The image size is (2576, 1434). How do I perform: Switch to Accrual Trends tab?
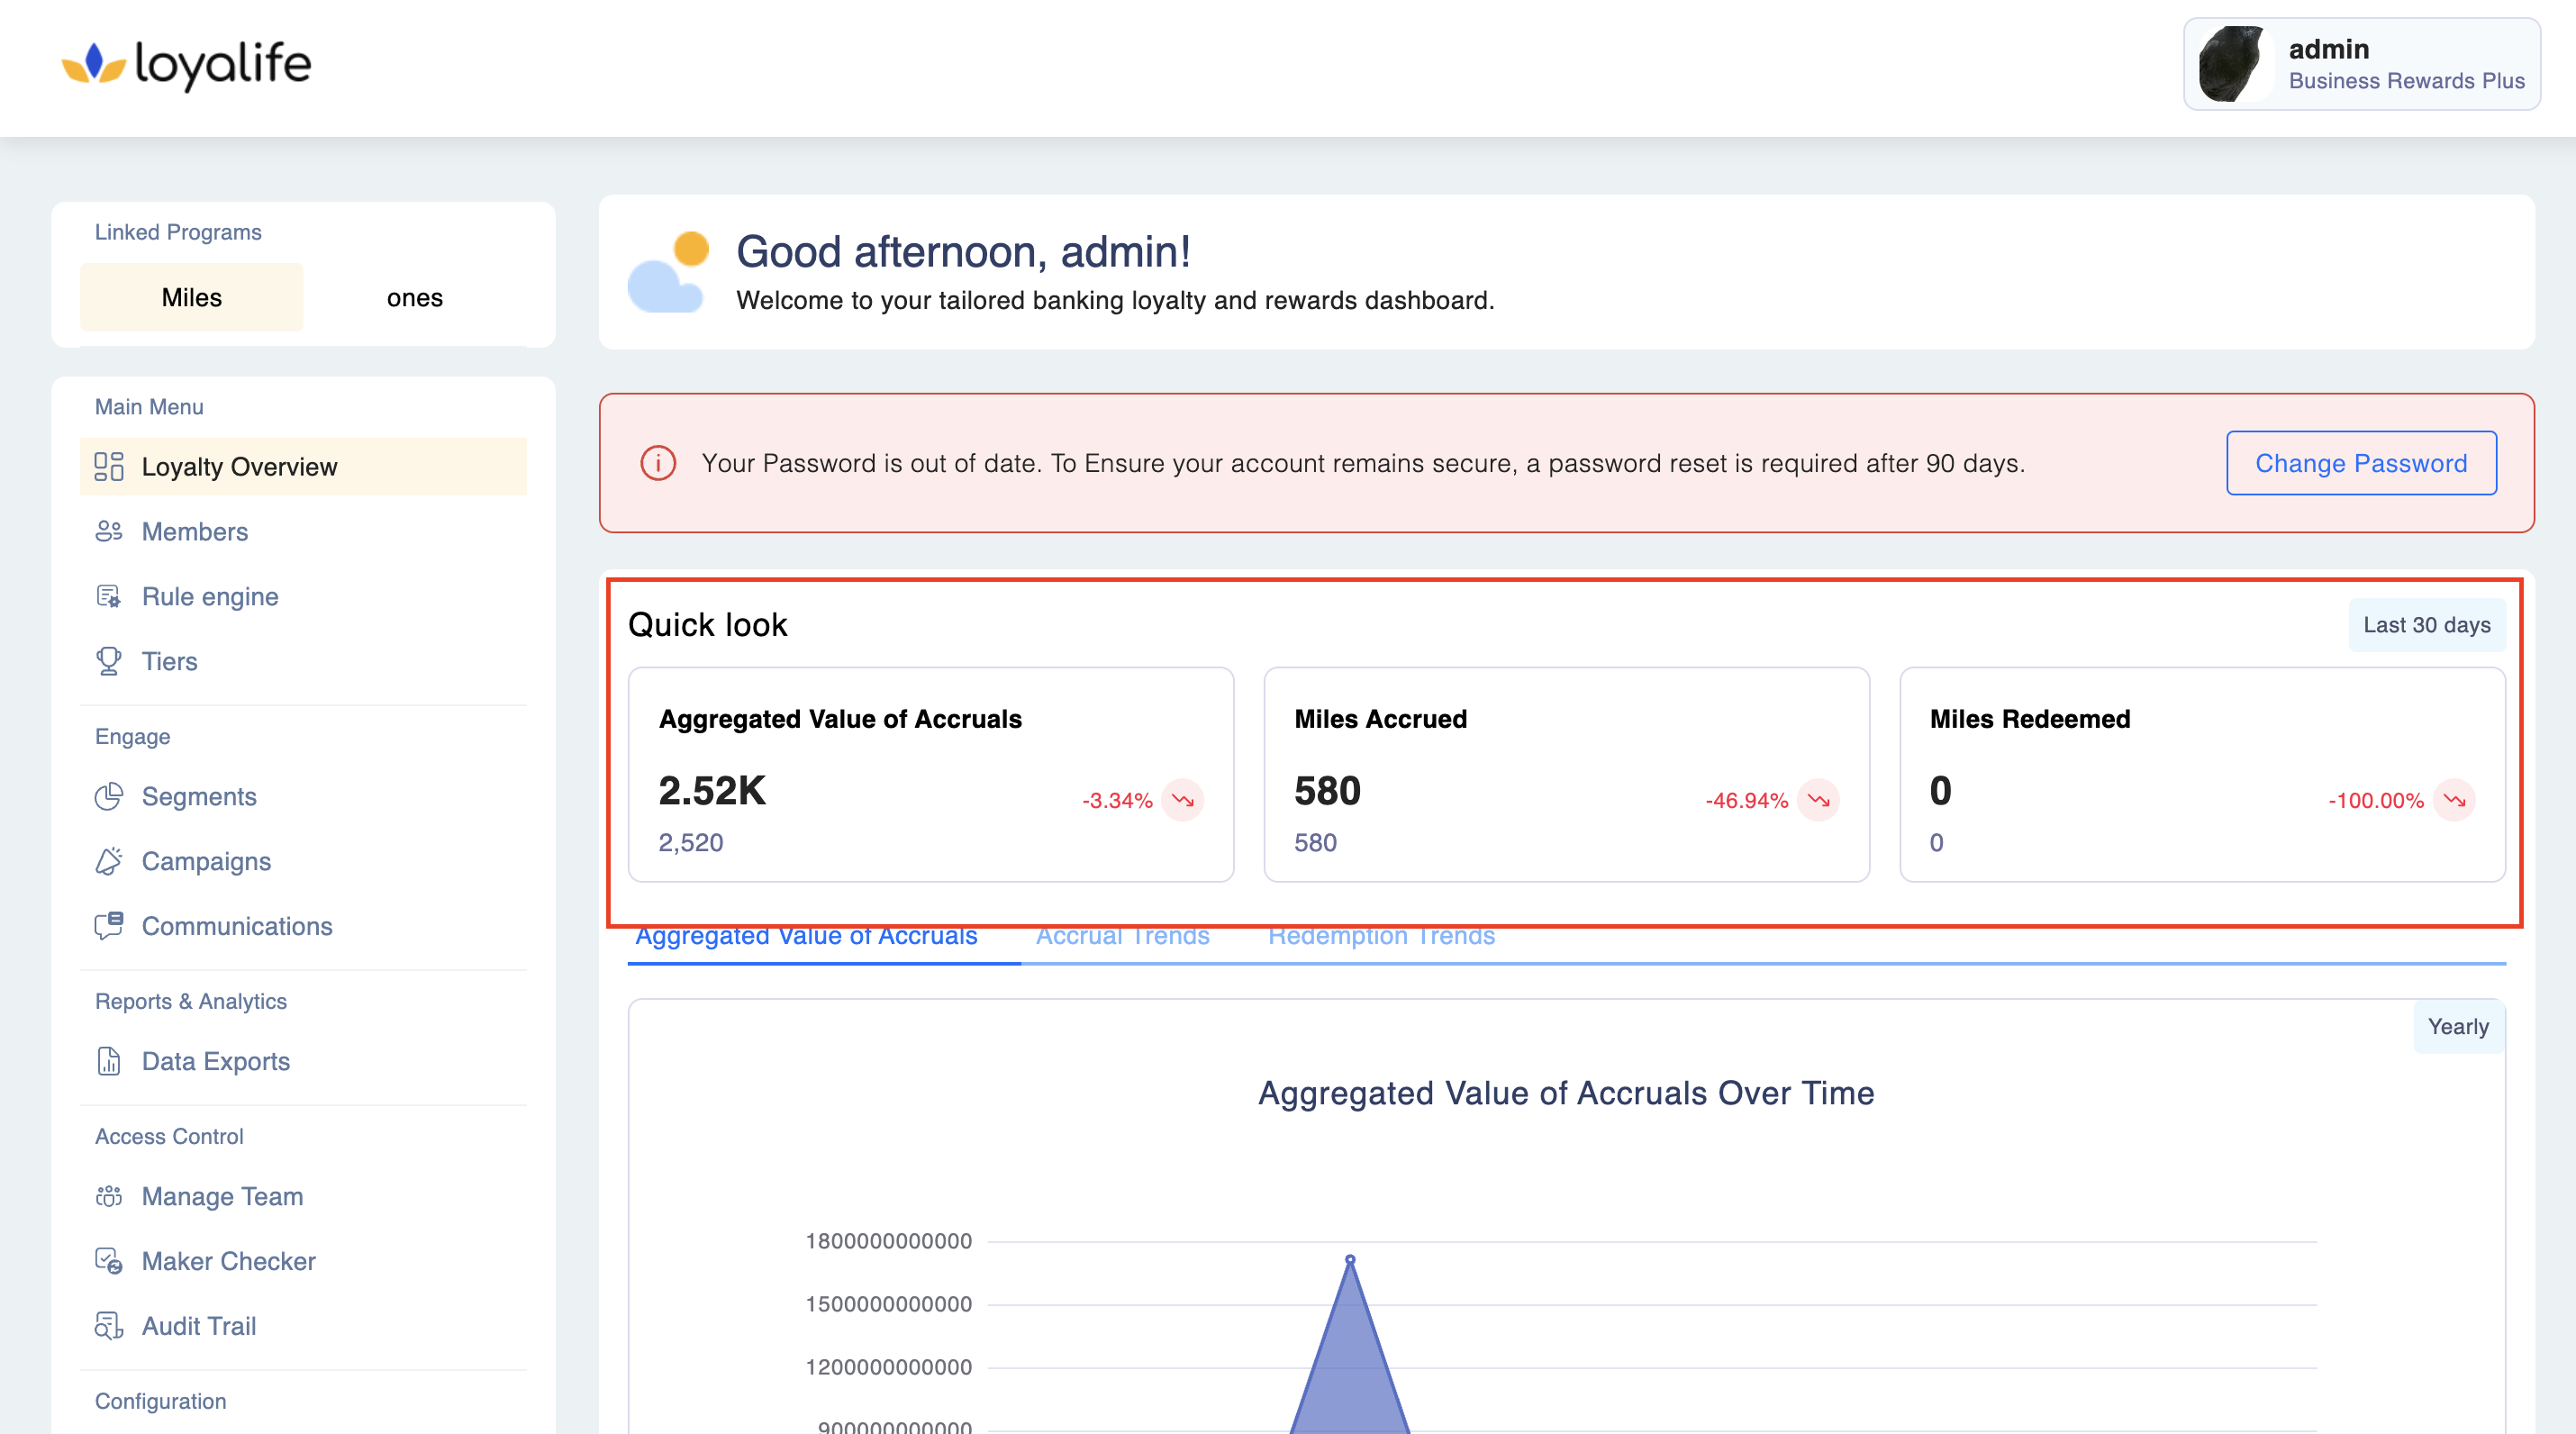click(x=1122, y=937)
